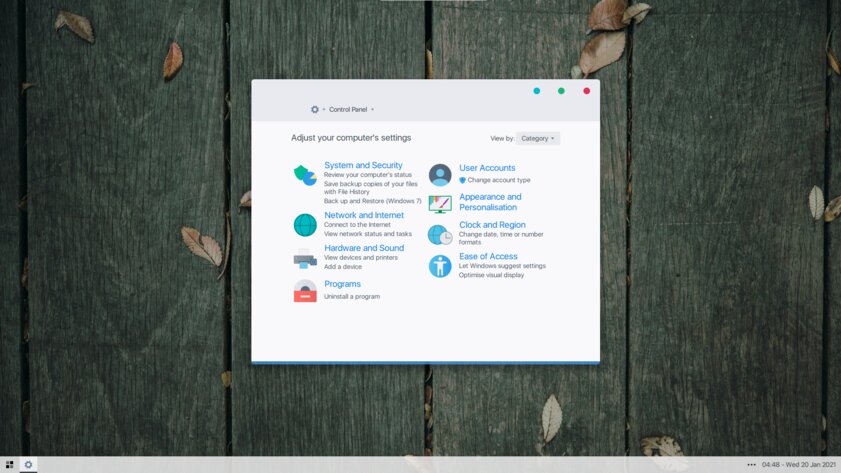841x473 pixels.
Task: Click the Appearance and Personalisation monitor icon
Action: tap(440, 204)
